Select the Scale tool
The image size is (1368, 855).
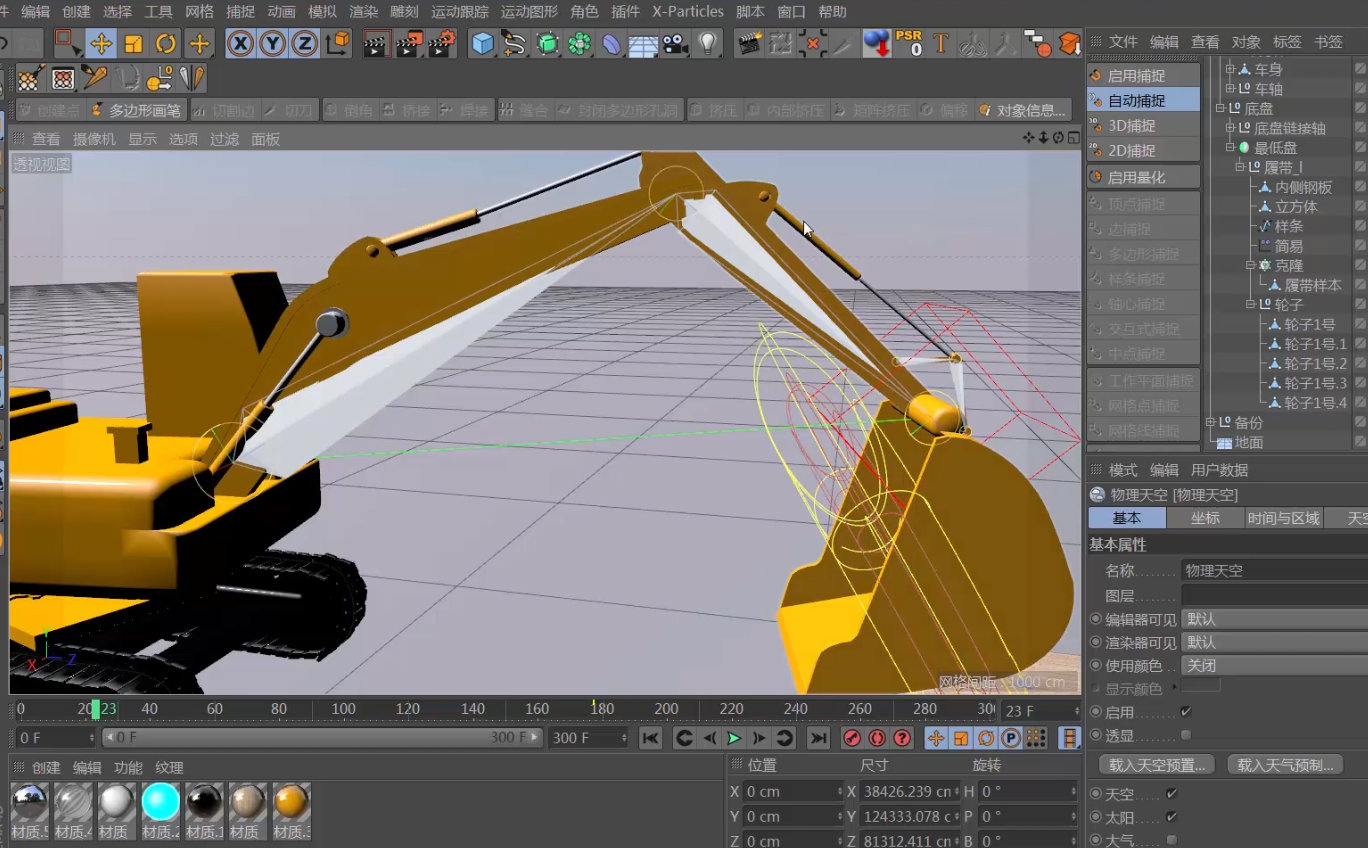point(132,43)
